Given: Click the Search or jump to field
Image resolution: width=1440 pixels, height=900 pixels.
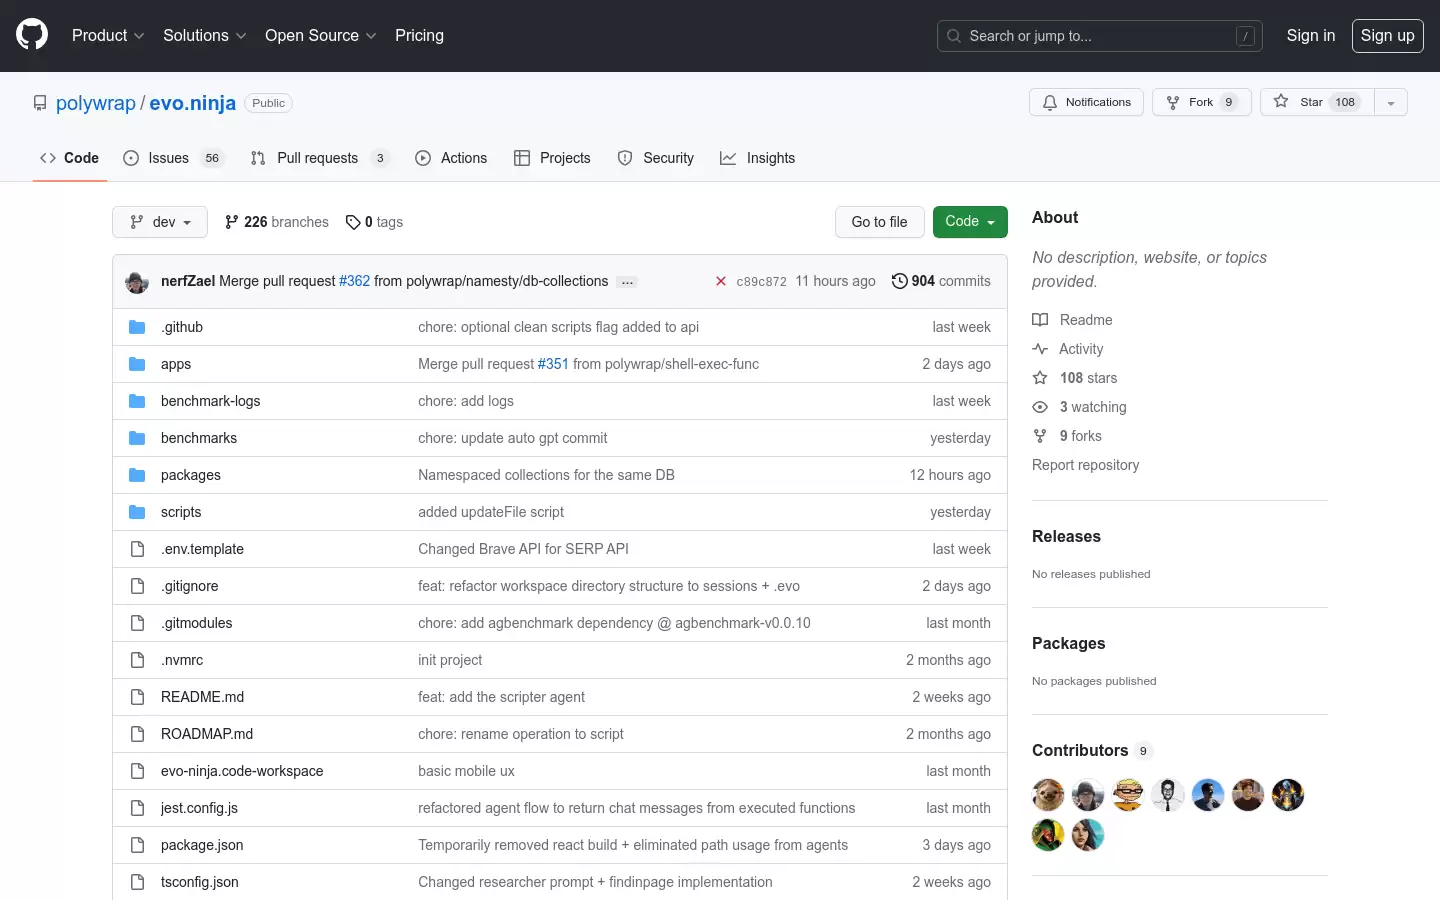Looking at the screenshot, I should 1100,36.
